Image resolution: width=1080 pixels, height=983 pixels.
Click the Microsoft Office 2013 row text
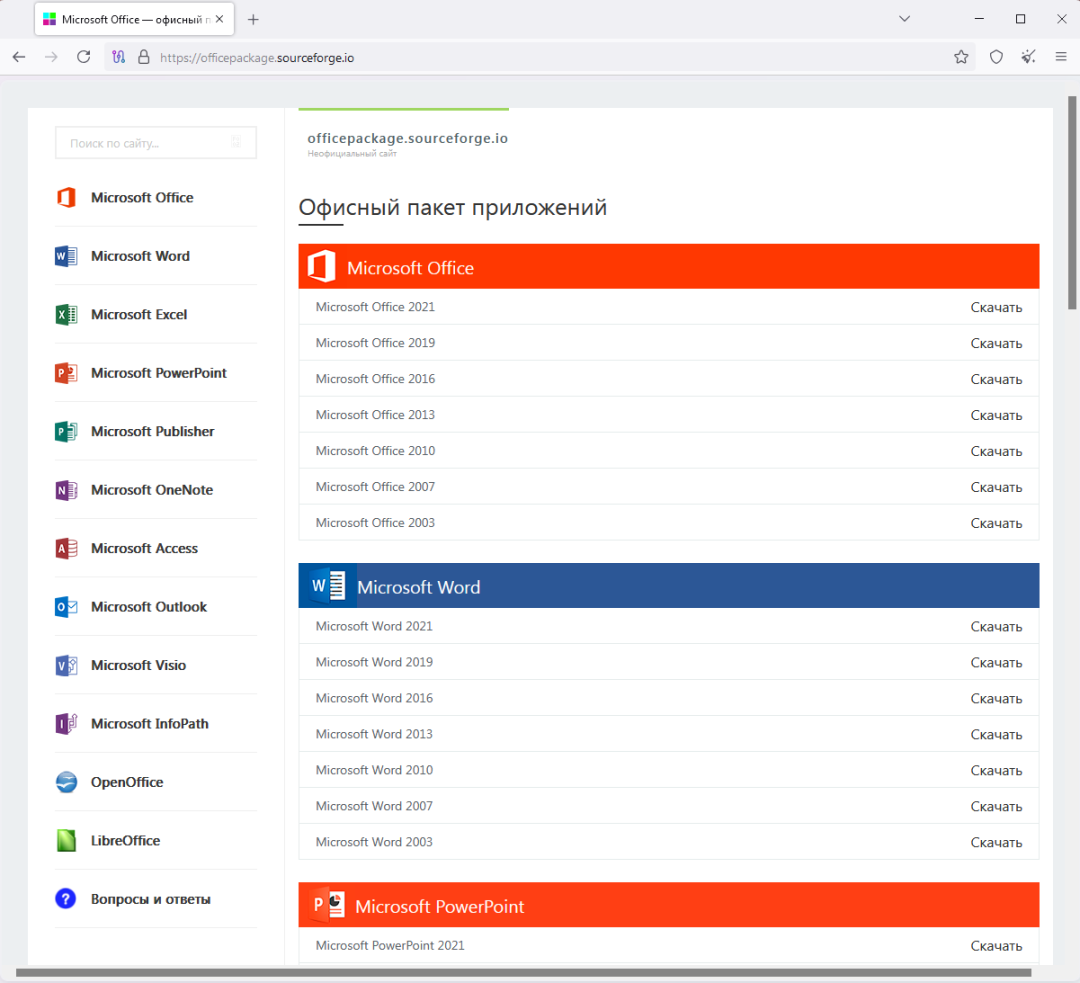(x=375, y=415)
